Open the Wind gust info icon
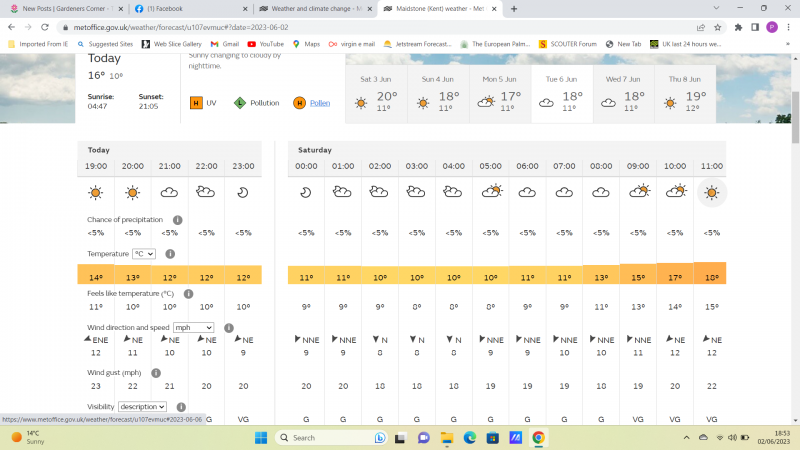The width and height of the screenshot is (800, 450). [x=156, y=373]
